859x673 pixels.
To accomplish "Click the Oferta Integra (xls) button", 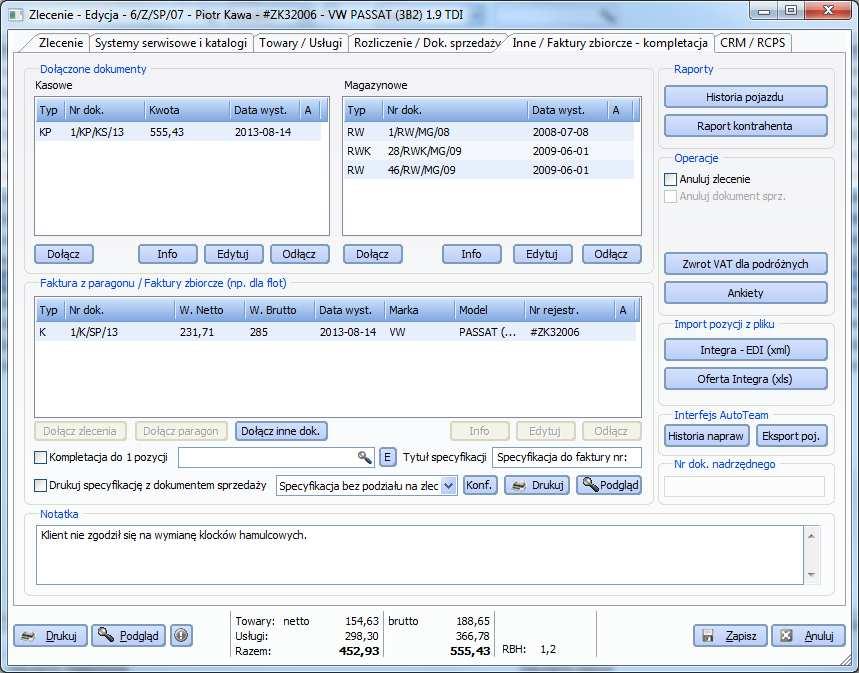I will coord(745,379).
